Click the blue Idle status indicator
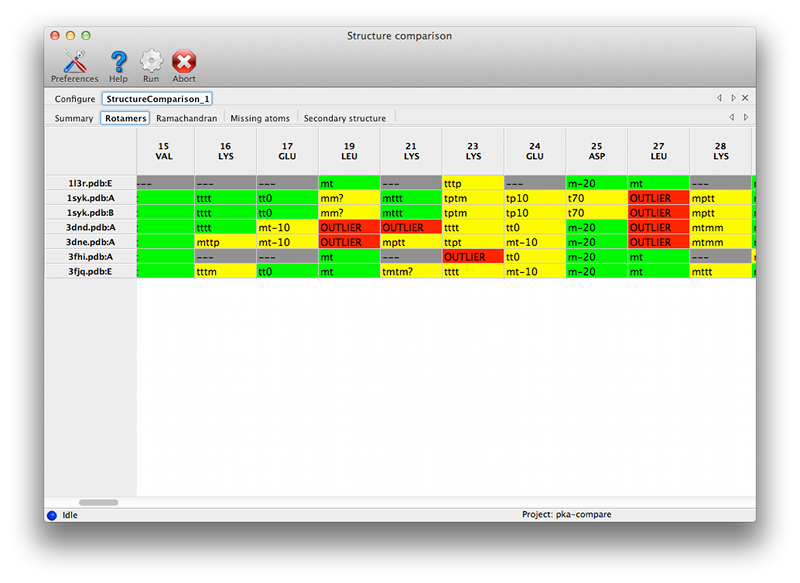The image size is (800, 583). tap(52, 515)
